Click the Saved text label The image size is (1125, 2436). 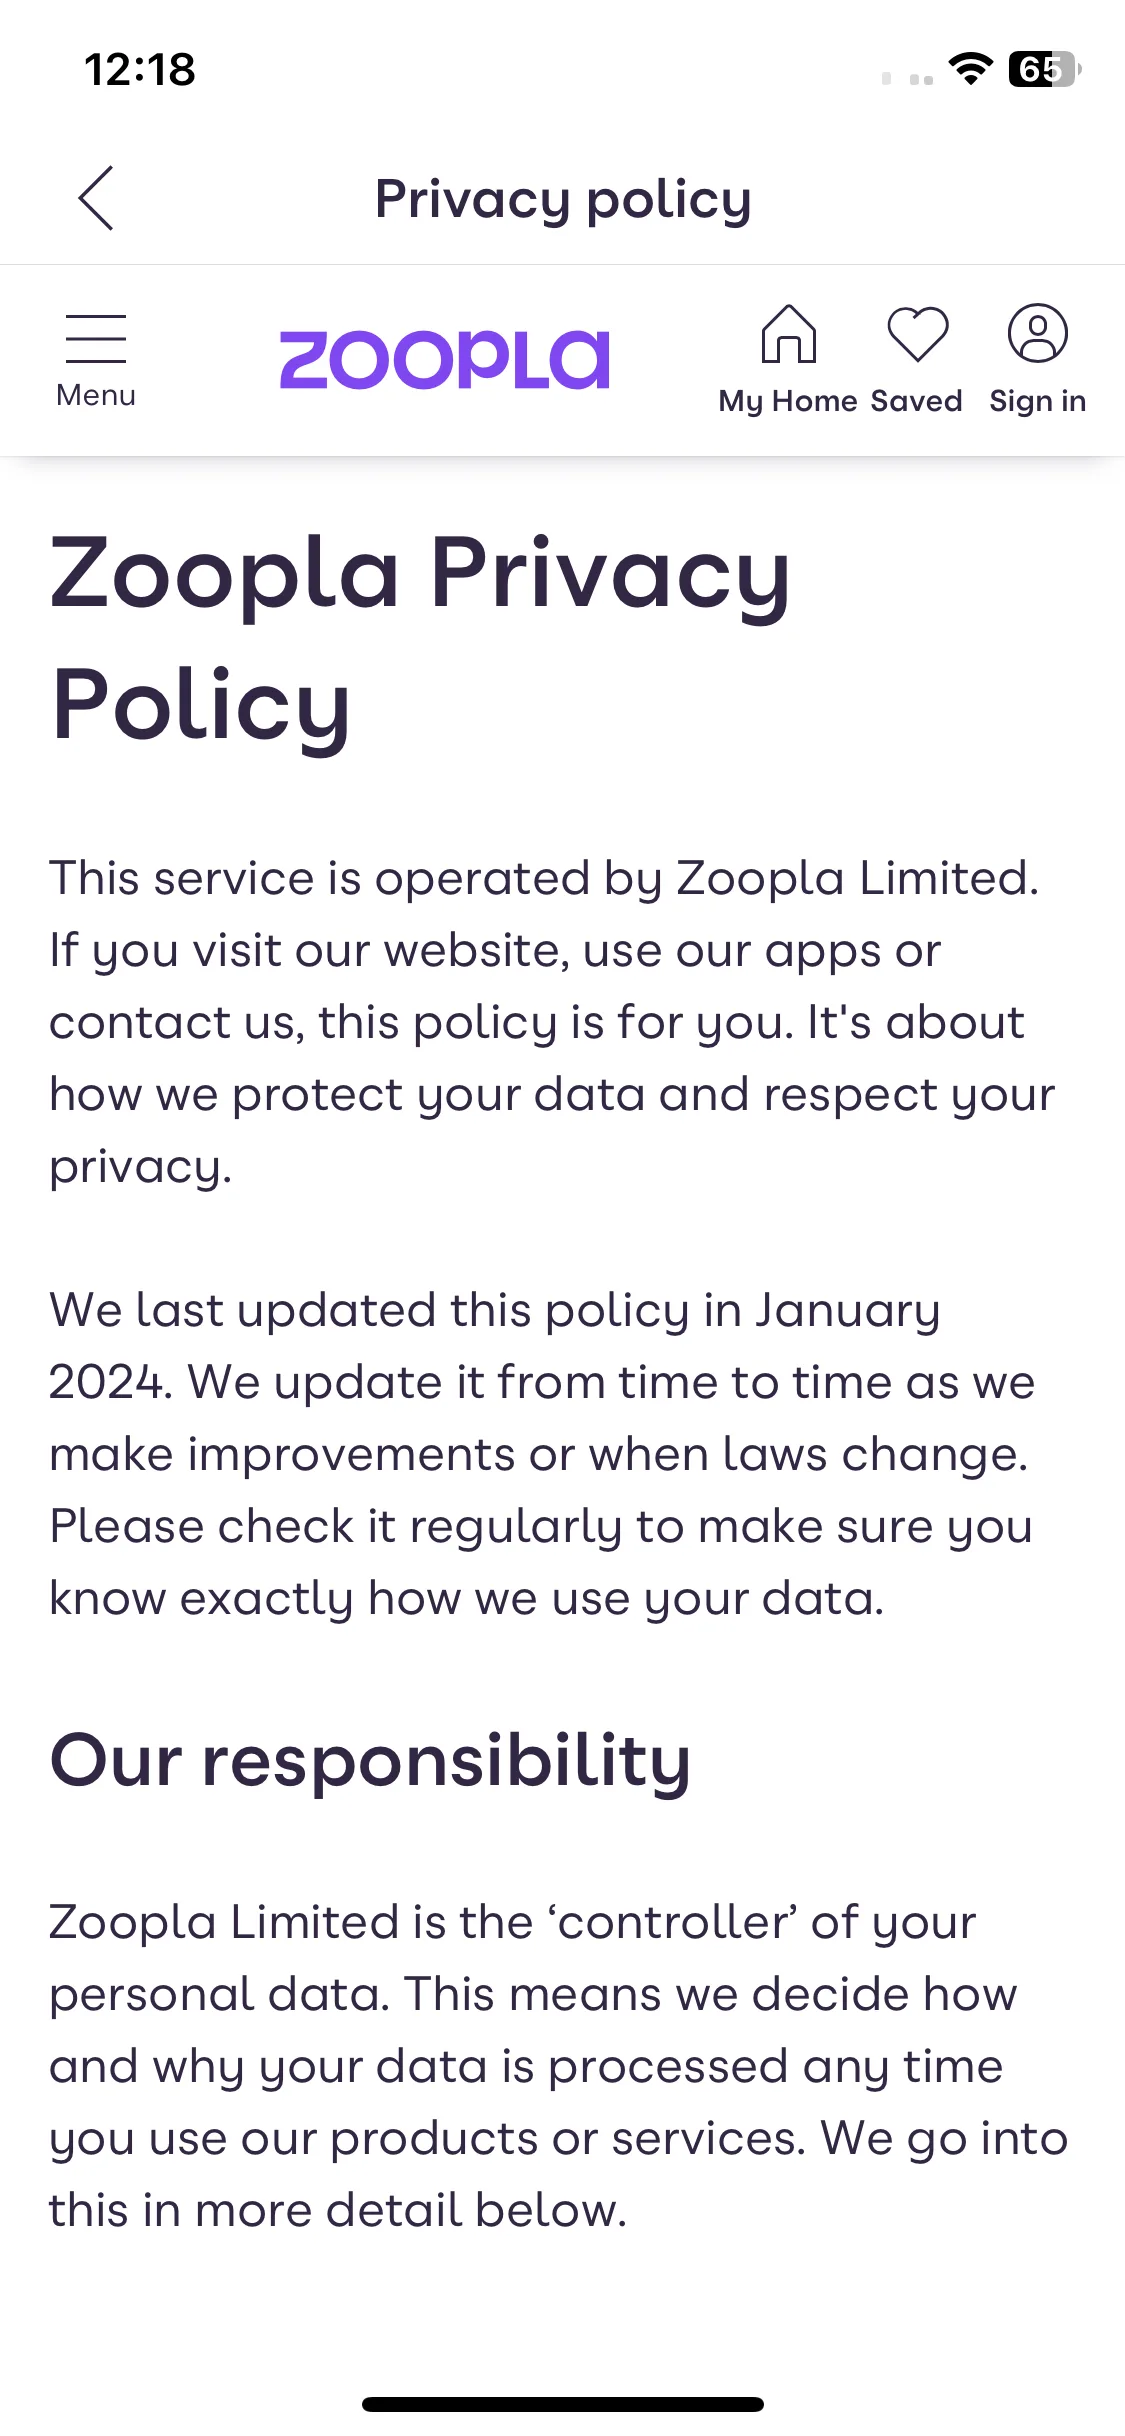[916, 401]
